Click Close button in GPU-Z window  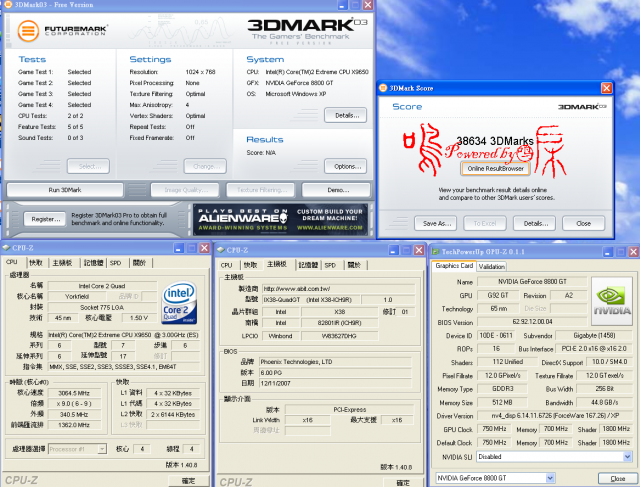tap(617, 478)
